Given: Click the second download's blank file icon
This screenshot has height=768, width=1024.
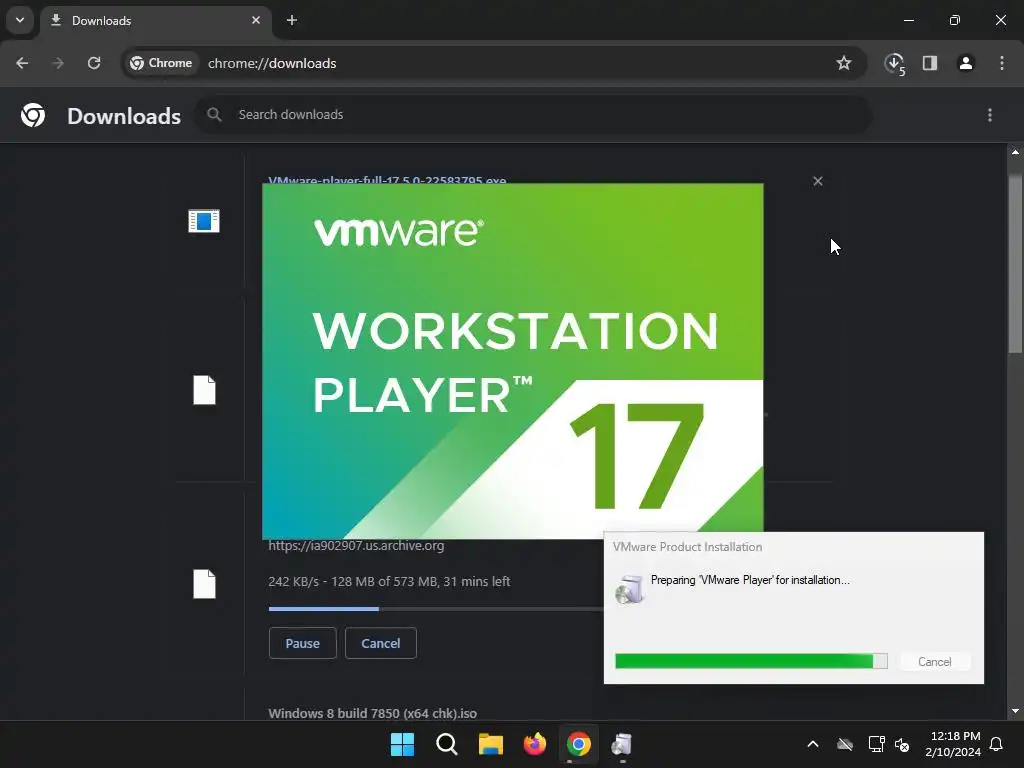Looking at the screenshot, I should point(204,391).
